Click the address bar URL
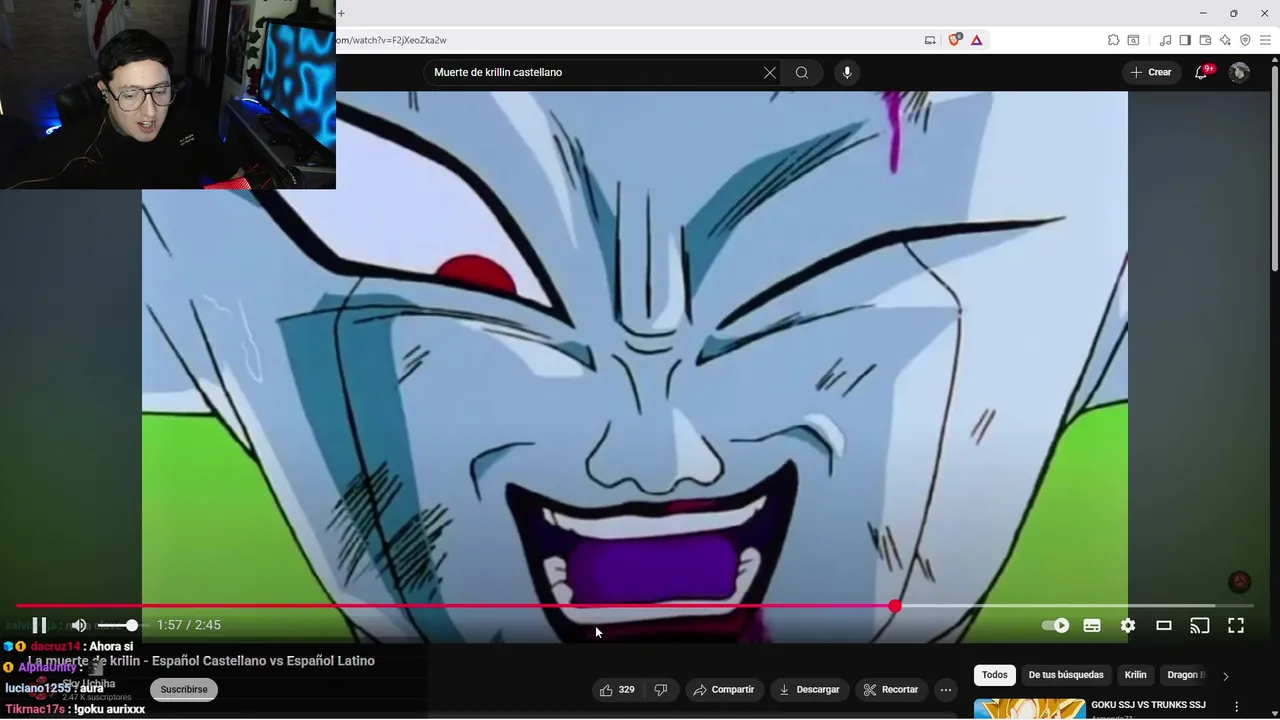 392,40
